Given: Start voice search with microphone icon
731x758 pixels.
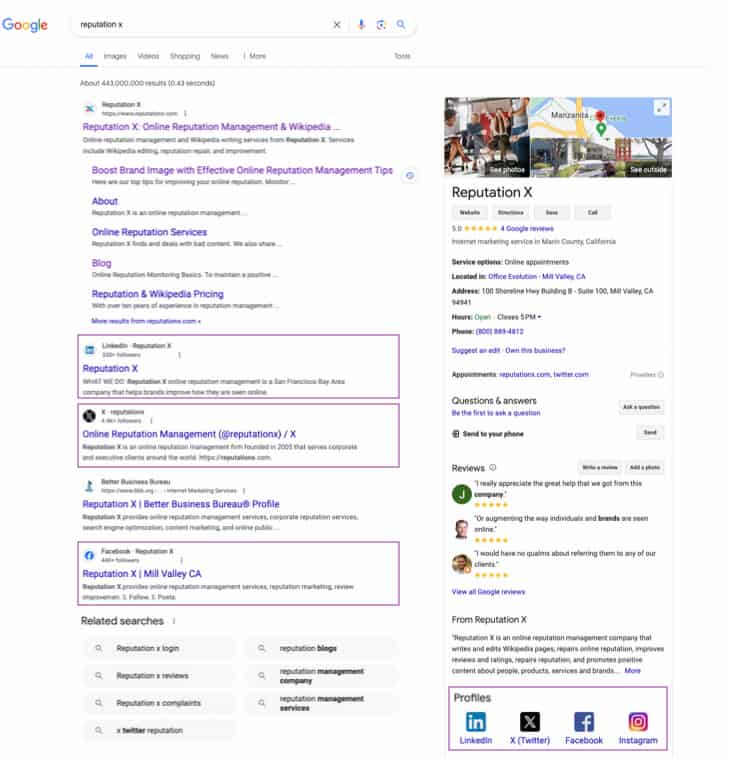Looking at the screenshot, I should 361,24.
